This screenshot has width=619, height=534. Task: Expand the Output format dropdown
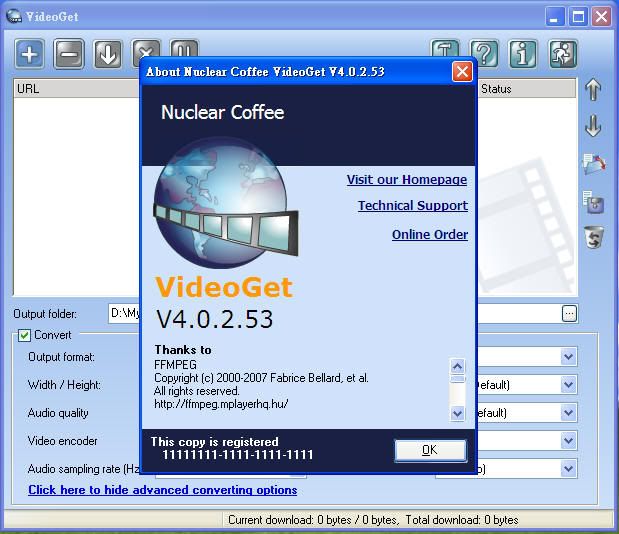(568, 357)
